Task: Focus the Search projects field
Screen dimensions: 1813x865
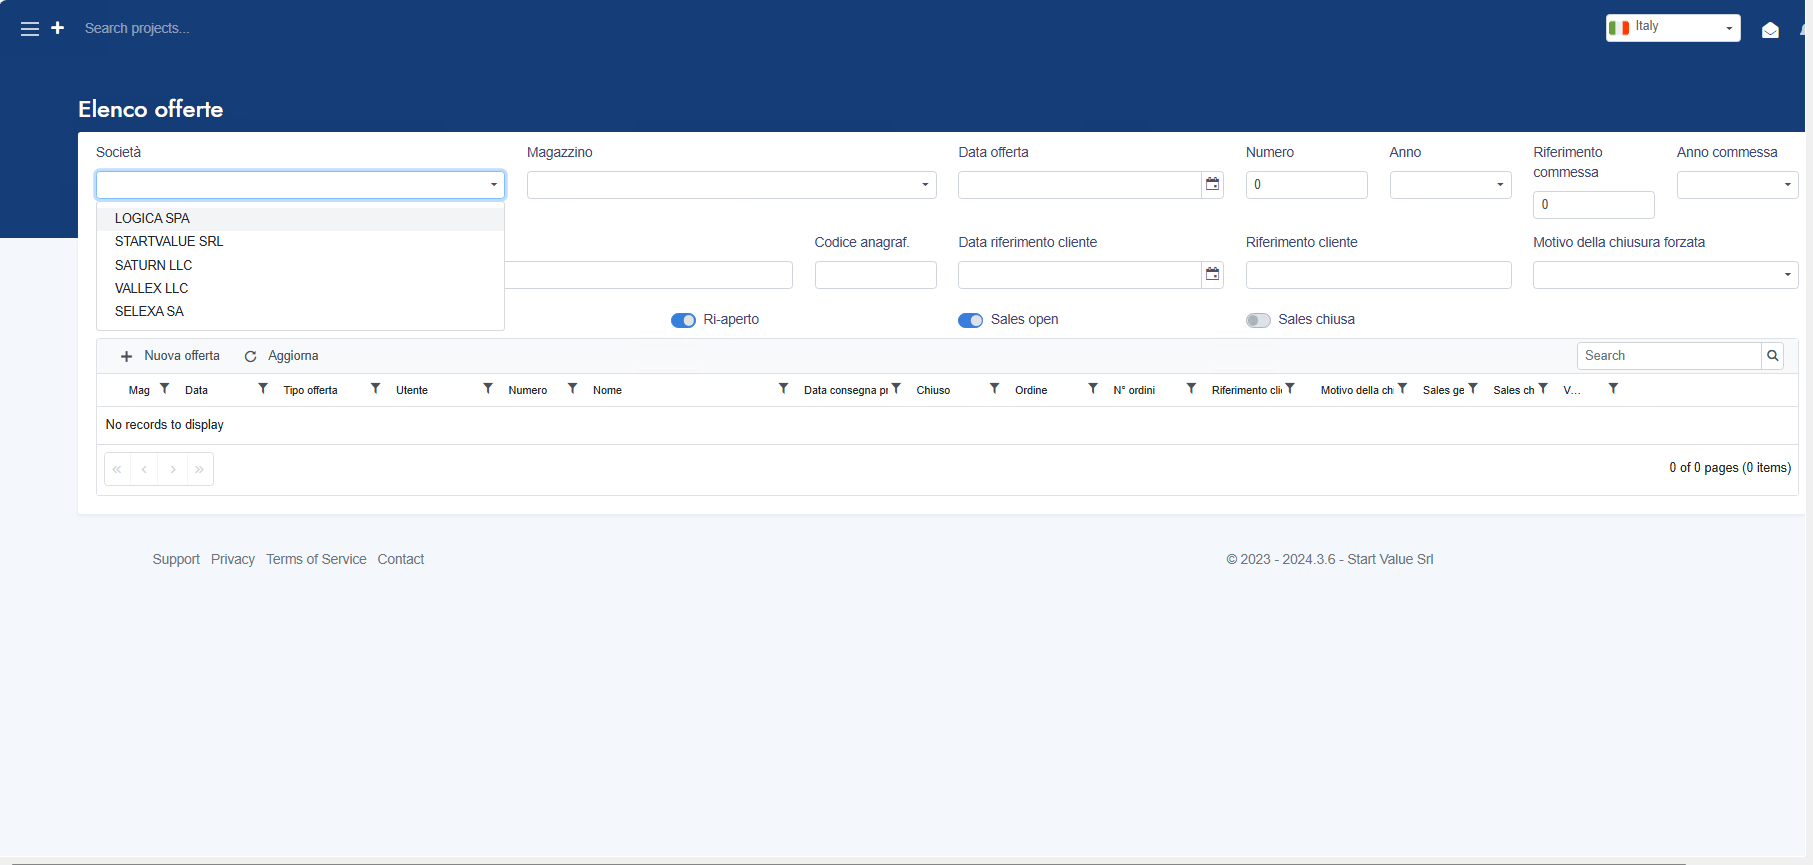Action: 137,28
